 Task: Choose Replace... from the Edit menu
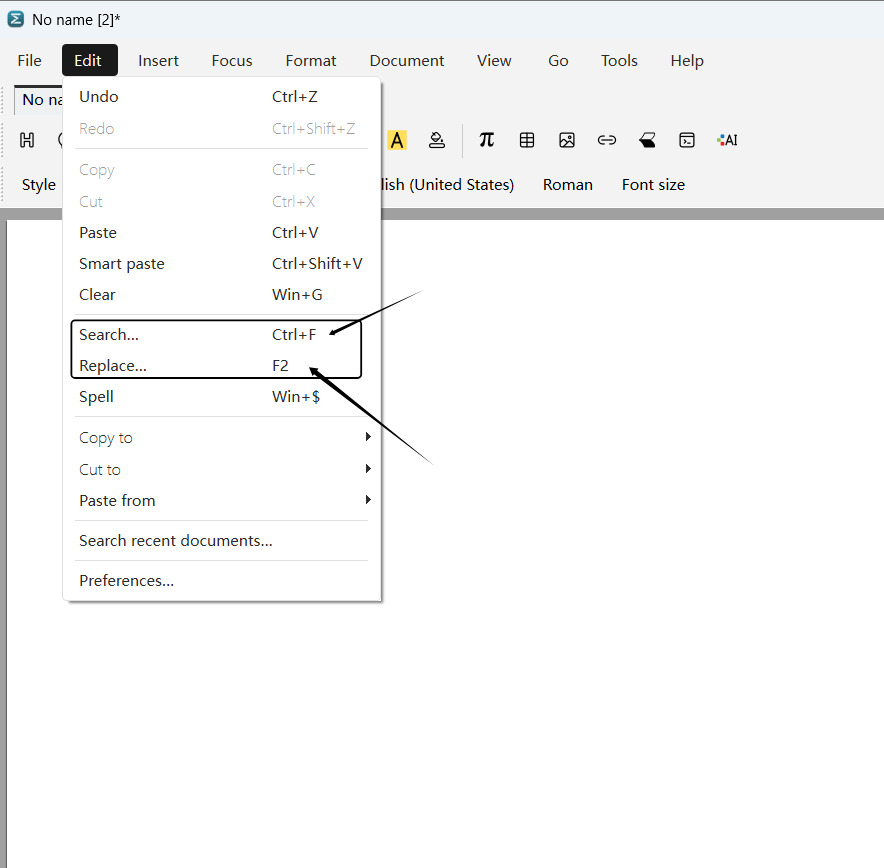[113, 366]
